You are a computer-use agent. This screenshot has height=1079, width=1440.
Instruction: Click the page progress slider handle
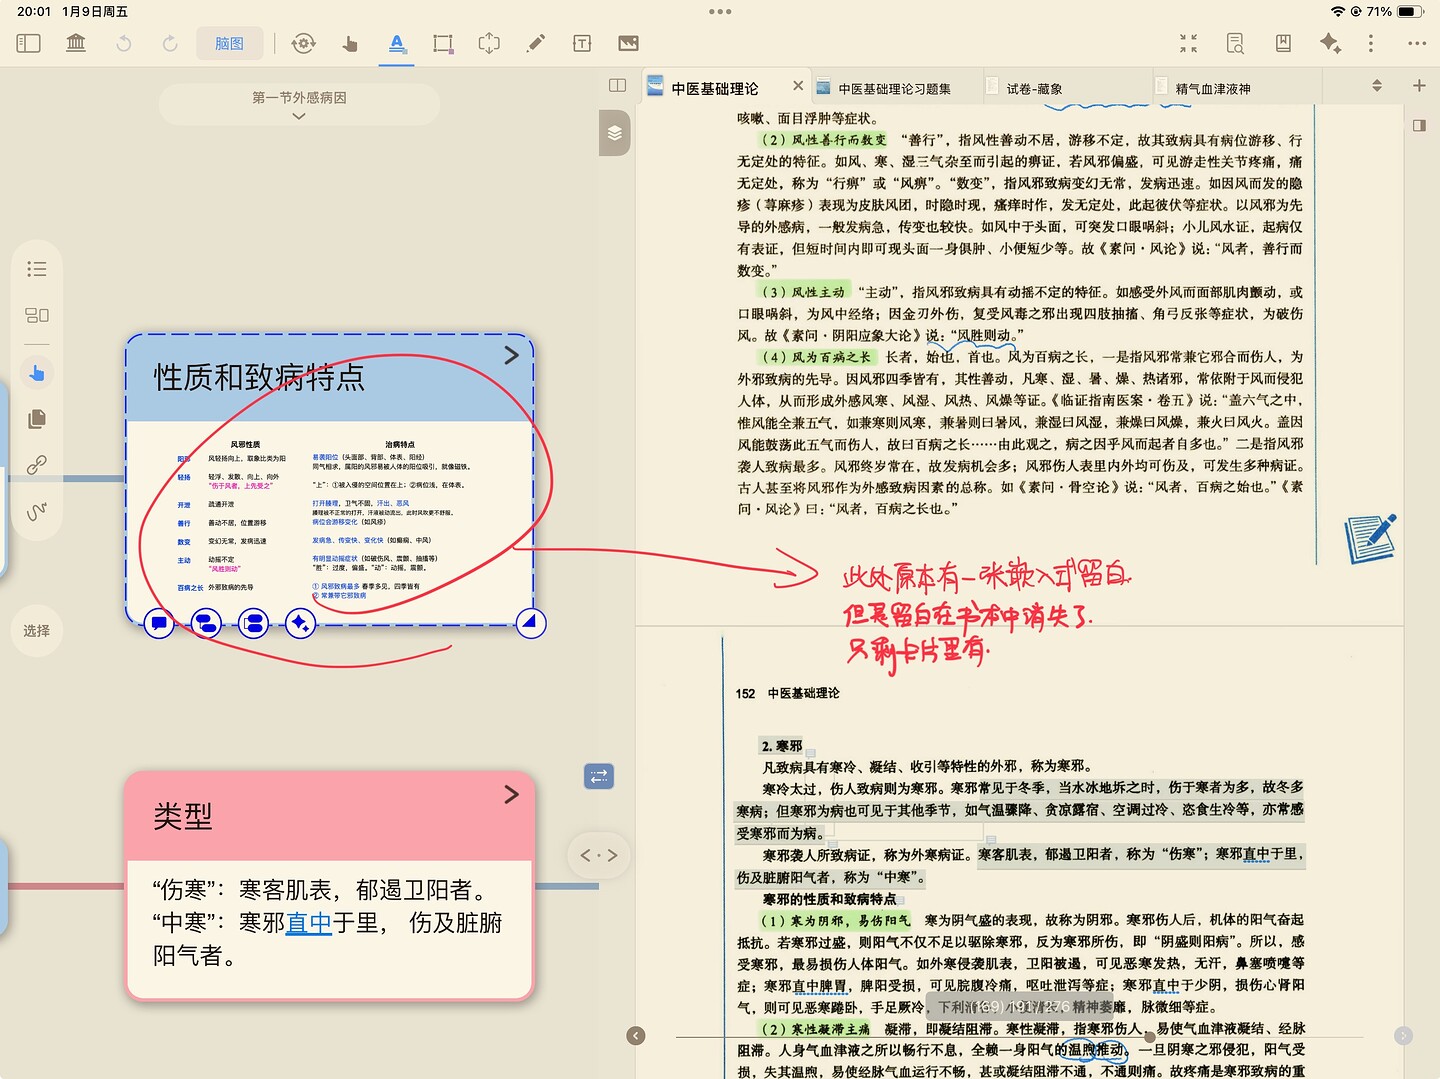[1150, 1037]
